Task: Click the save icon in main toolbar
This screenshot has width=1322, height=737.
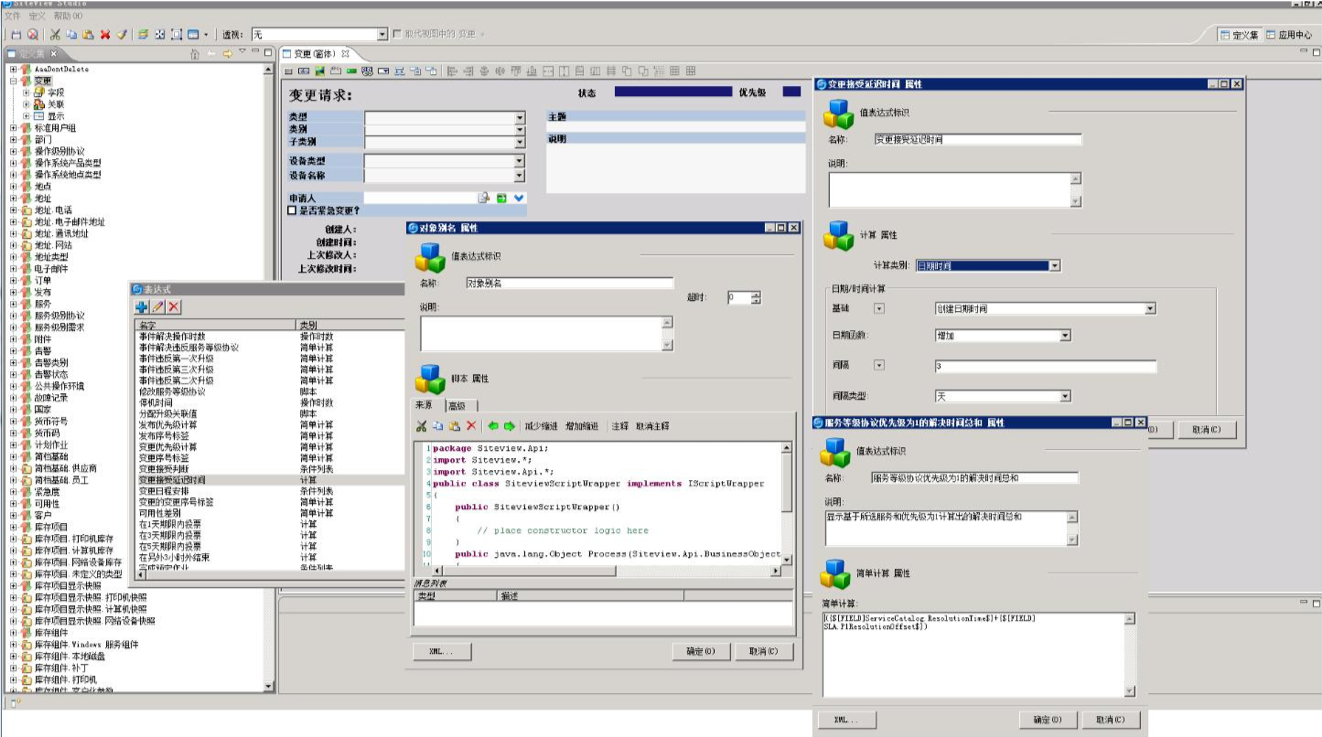Action: tap(16, 35)
